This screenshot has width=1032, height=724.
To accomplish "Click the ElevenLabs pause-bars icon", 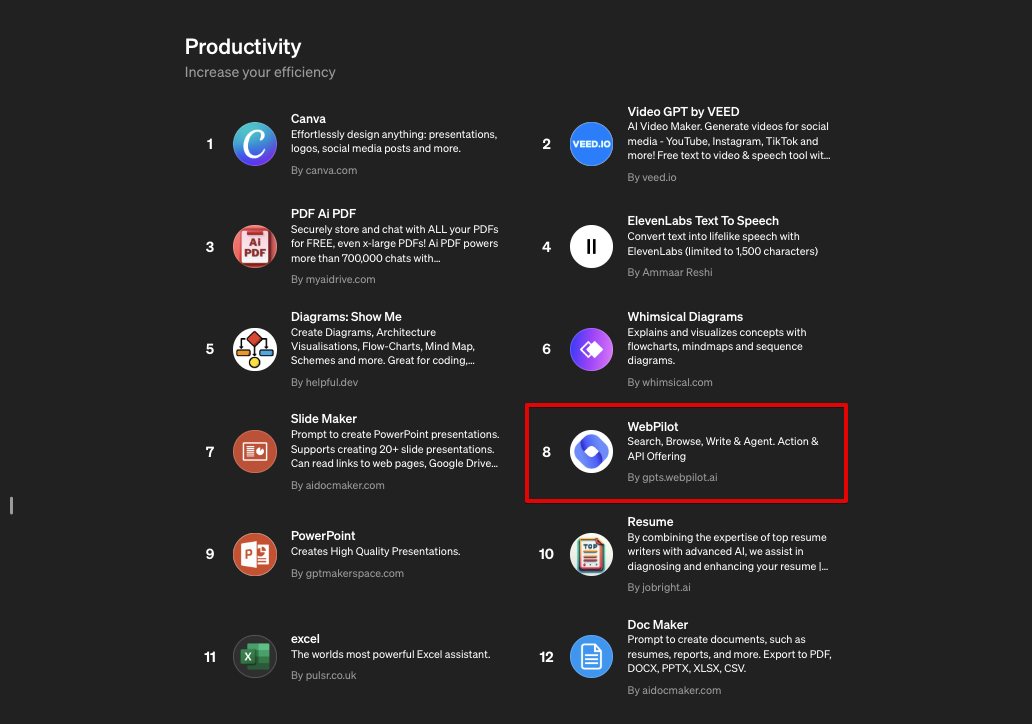I will pos(591,247).
